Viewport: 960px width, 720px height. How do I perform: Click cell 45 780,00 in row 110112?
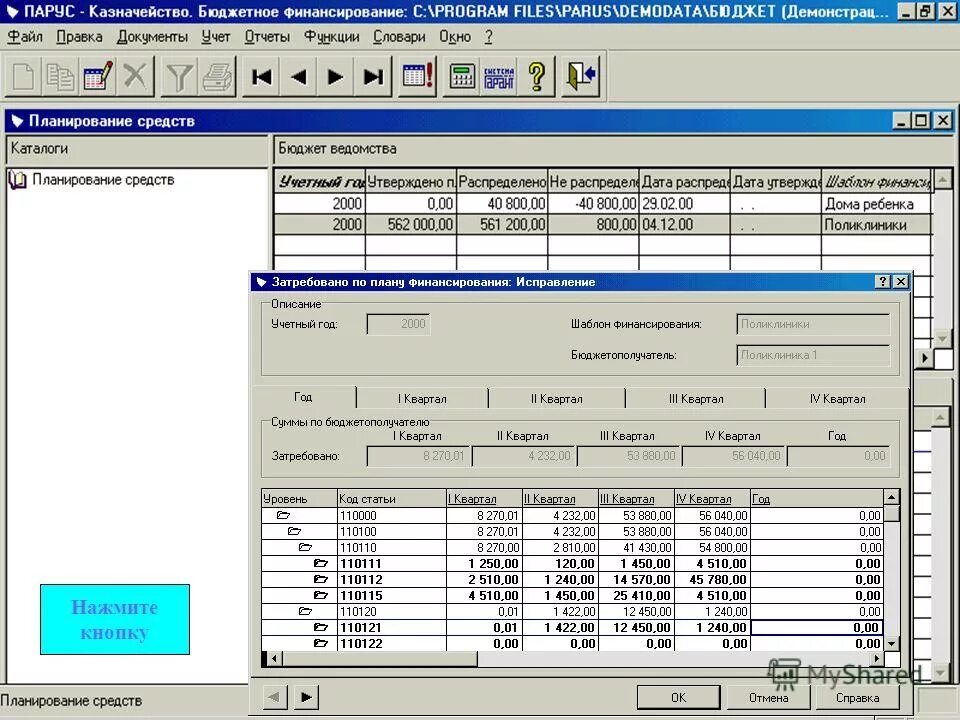pos(712,579)
